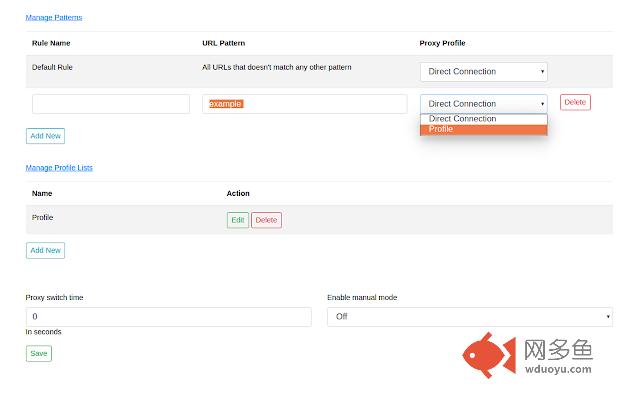640x400 pixels.
Task: Open the Manage Patterns link
Action: 54,18
